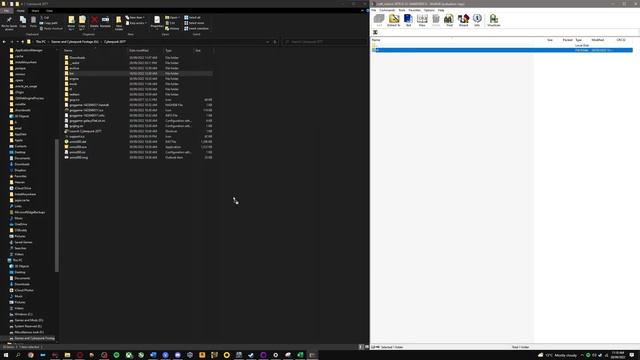Viewport: 640px width, 360px height.
Task: Go up one level with Explorer's up arrow
Action: 23,42
